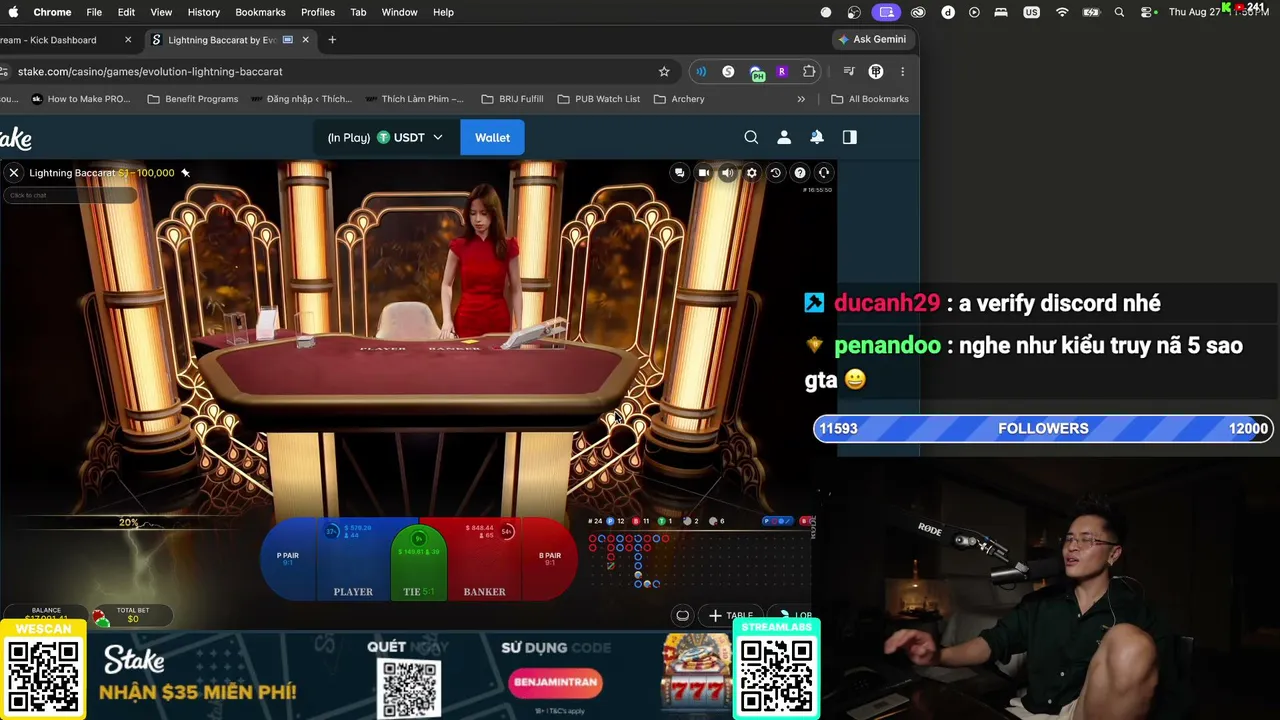1280x720 pixels.
Task: Toggle the video camera icon in game
Action: [x=704, y=173]
